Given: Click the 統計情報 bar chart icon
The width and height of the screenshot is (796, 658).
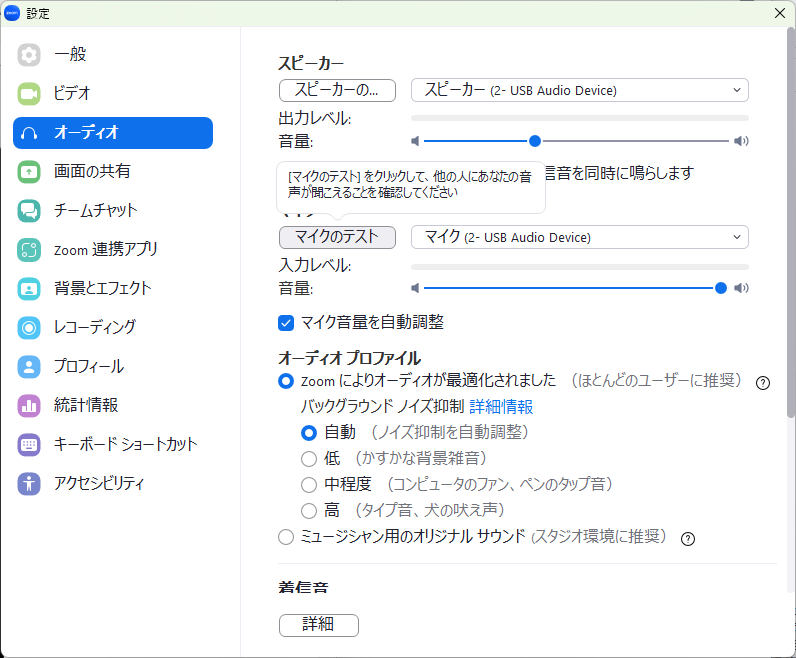Looking at the screenshot, I should click(29, 406).
